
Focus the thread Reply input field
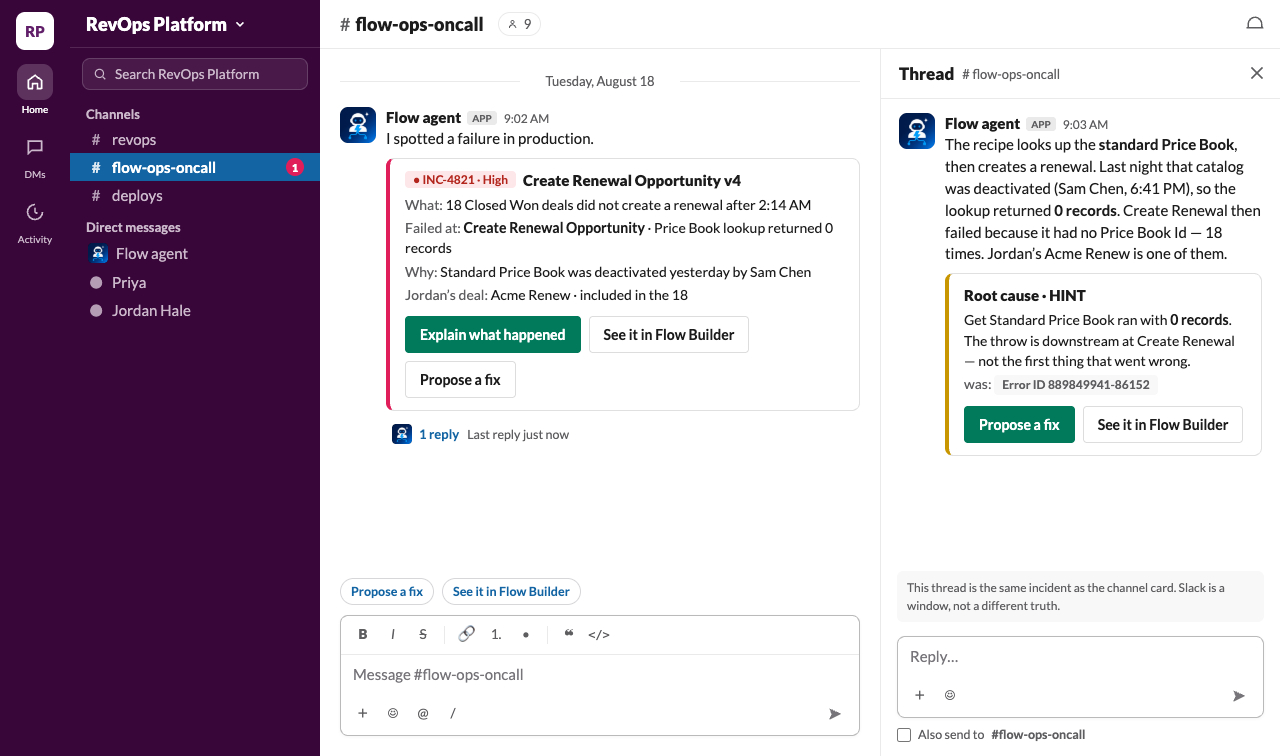[x=1080, y=657]
